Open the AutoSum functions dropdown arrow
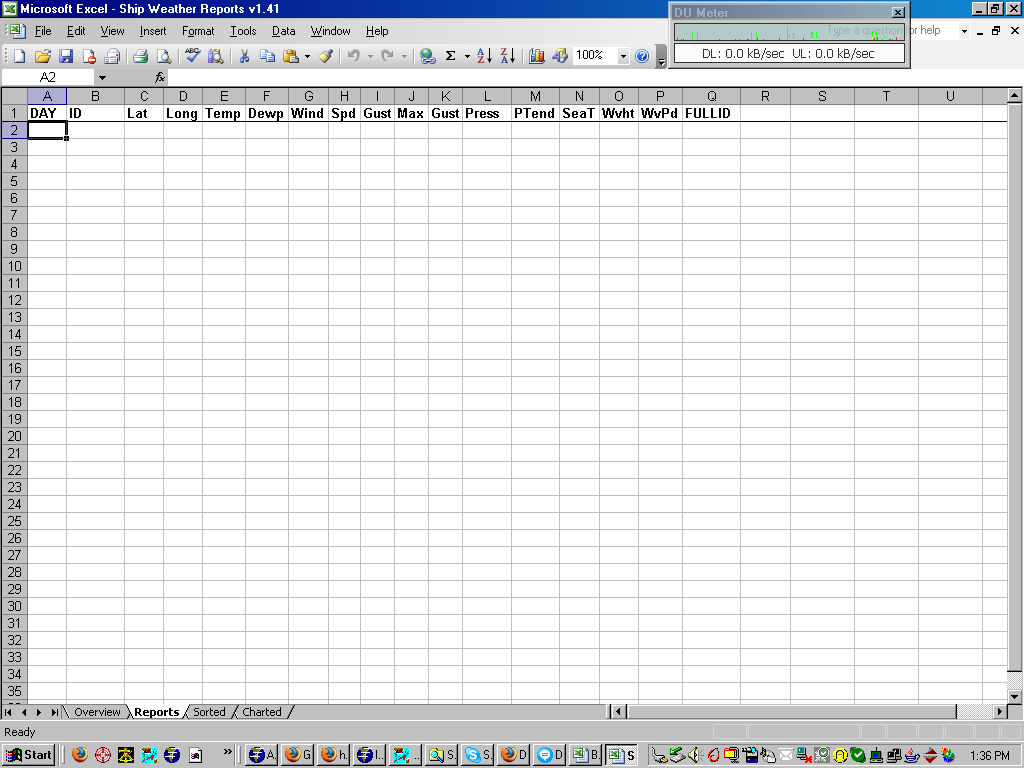The height and width of the screenshot is (768, 1024). (467, 57)
